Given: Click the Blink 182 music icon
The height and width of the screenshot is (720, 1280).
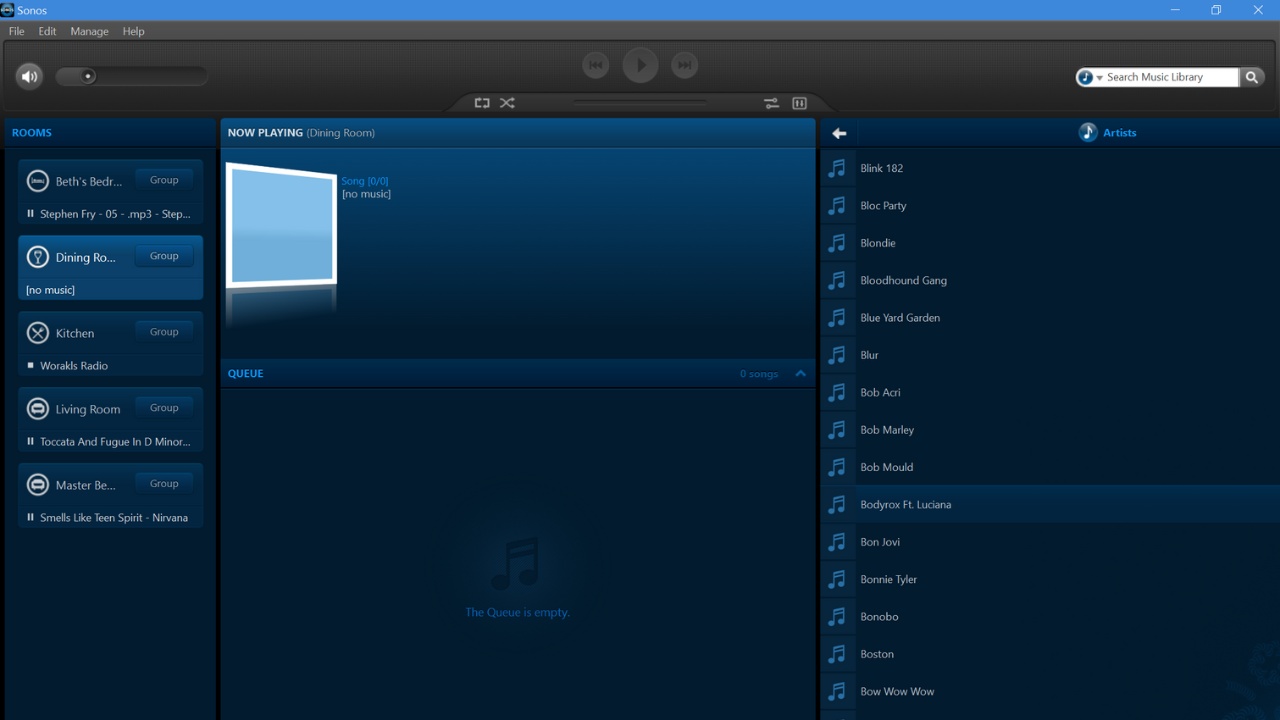Looking at the screenshot, I should click(x=838, y=168).
